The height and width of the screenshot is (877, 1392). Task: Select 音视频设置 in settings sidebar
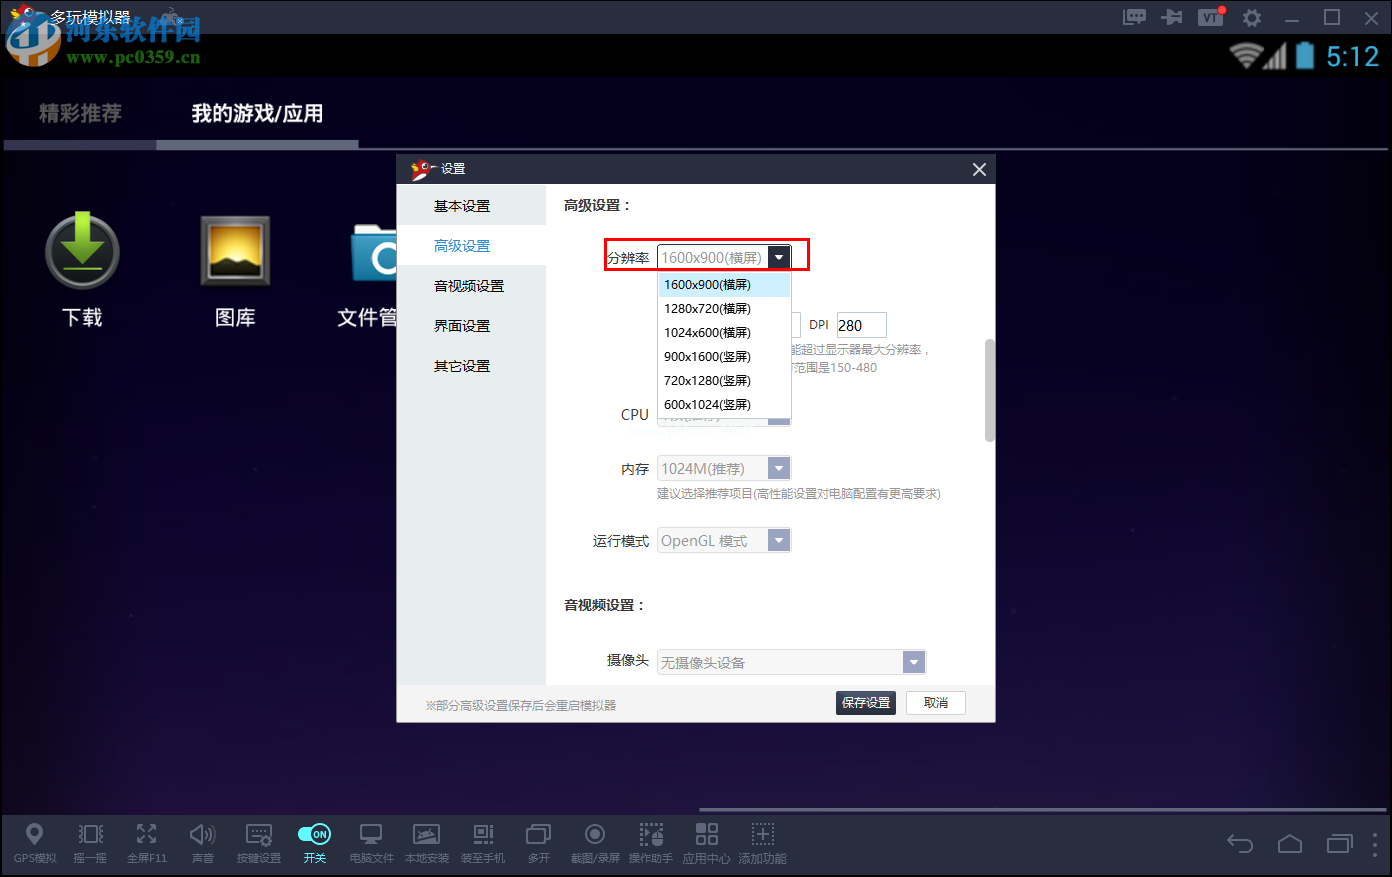pyautogui.click(x=471, y=286)
